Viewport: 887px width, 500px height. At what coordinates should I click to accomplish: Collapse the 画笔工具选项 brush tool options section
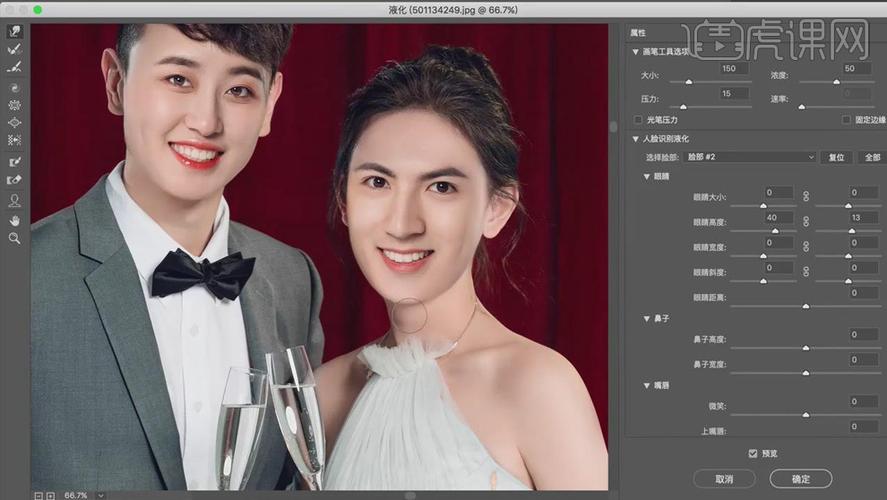pos(635,51)
